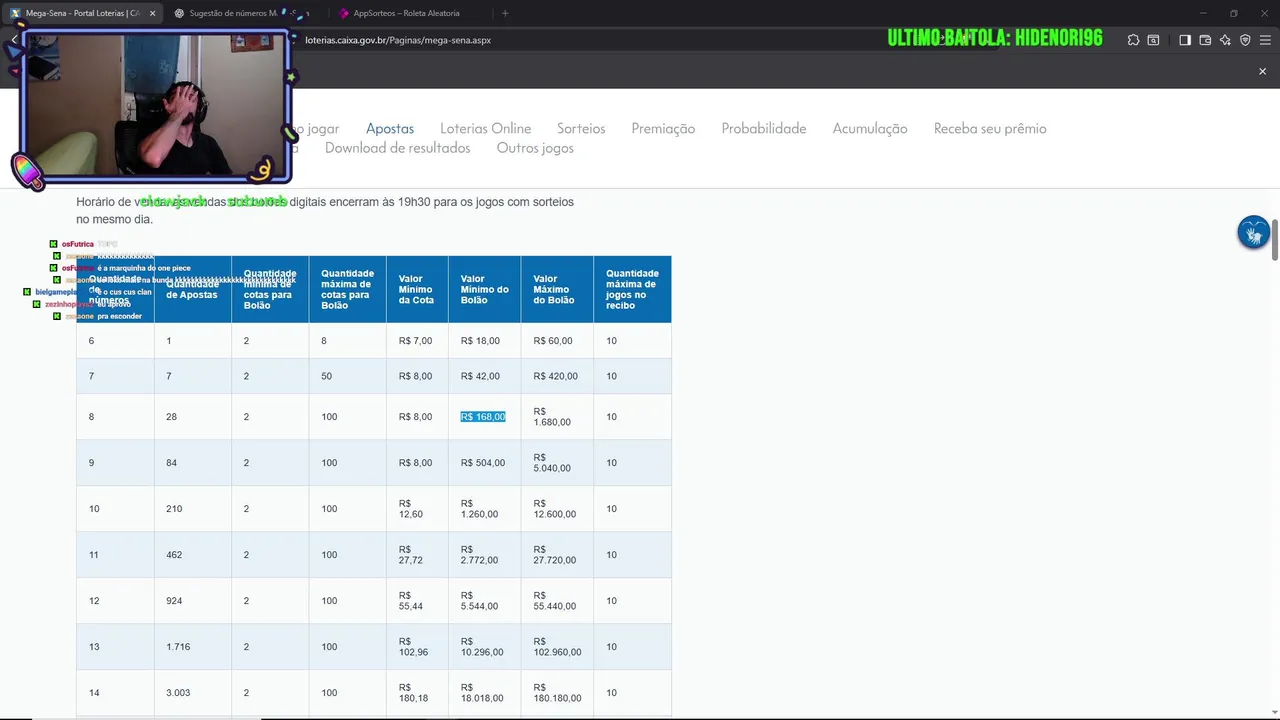Close the Mega-Sena tab with its X

[153, 13]
